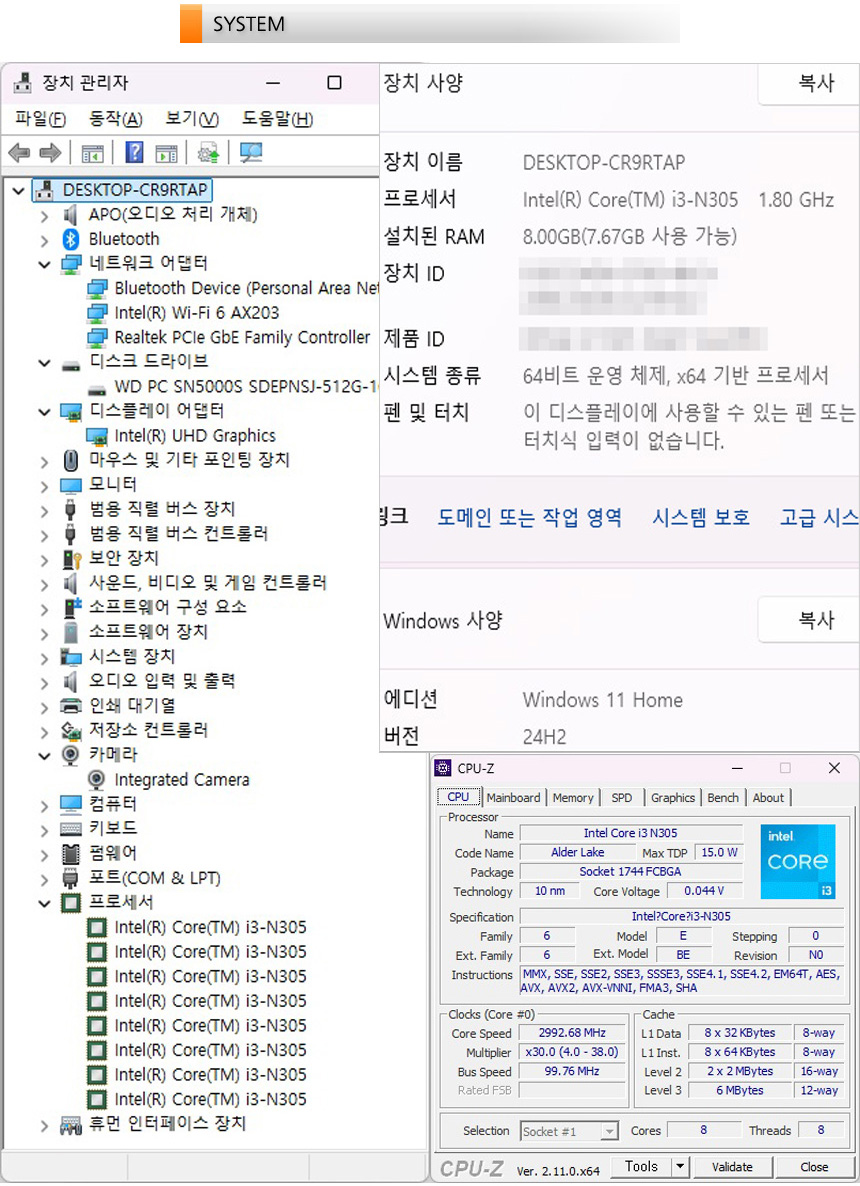The width and height of the screenshot is (860, 1186).
Task: Collapse the 네트워크 어댑터 category
Action: coord(44,264)
